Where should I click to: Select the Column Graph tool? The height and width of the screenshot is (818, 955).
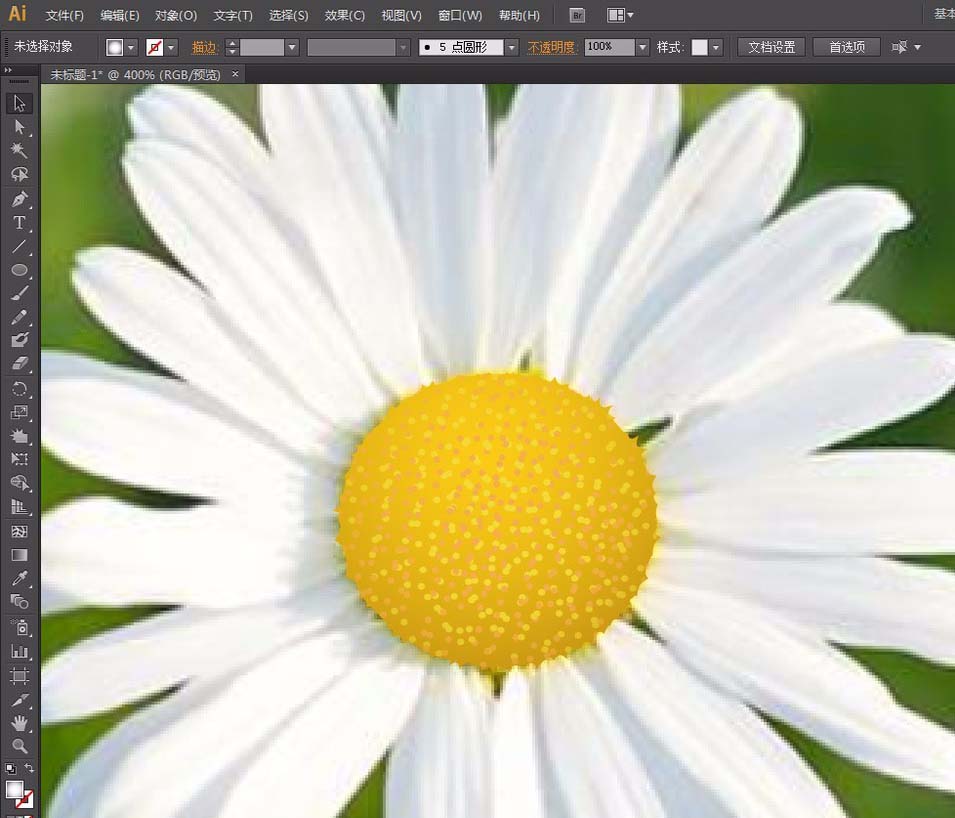[x=19, y=652]
